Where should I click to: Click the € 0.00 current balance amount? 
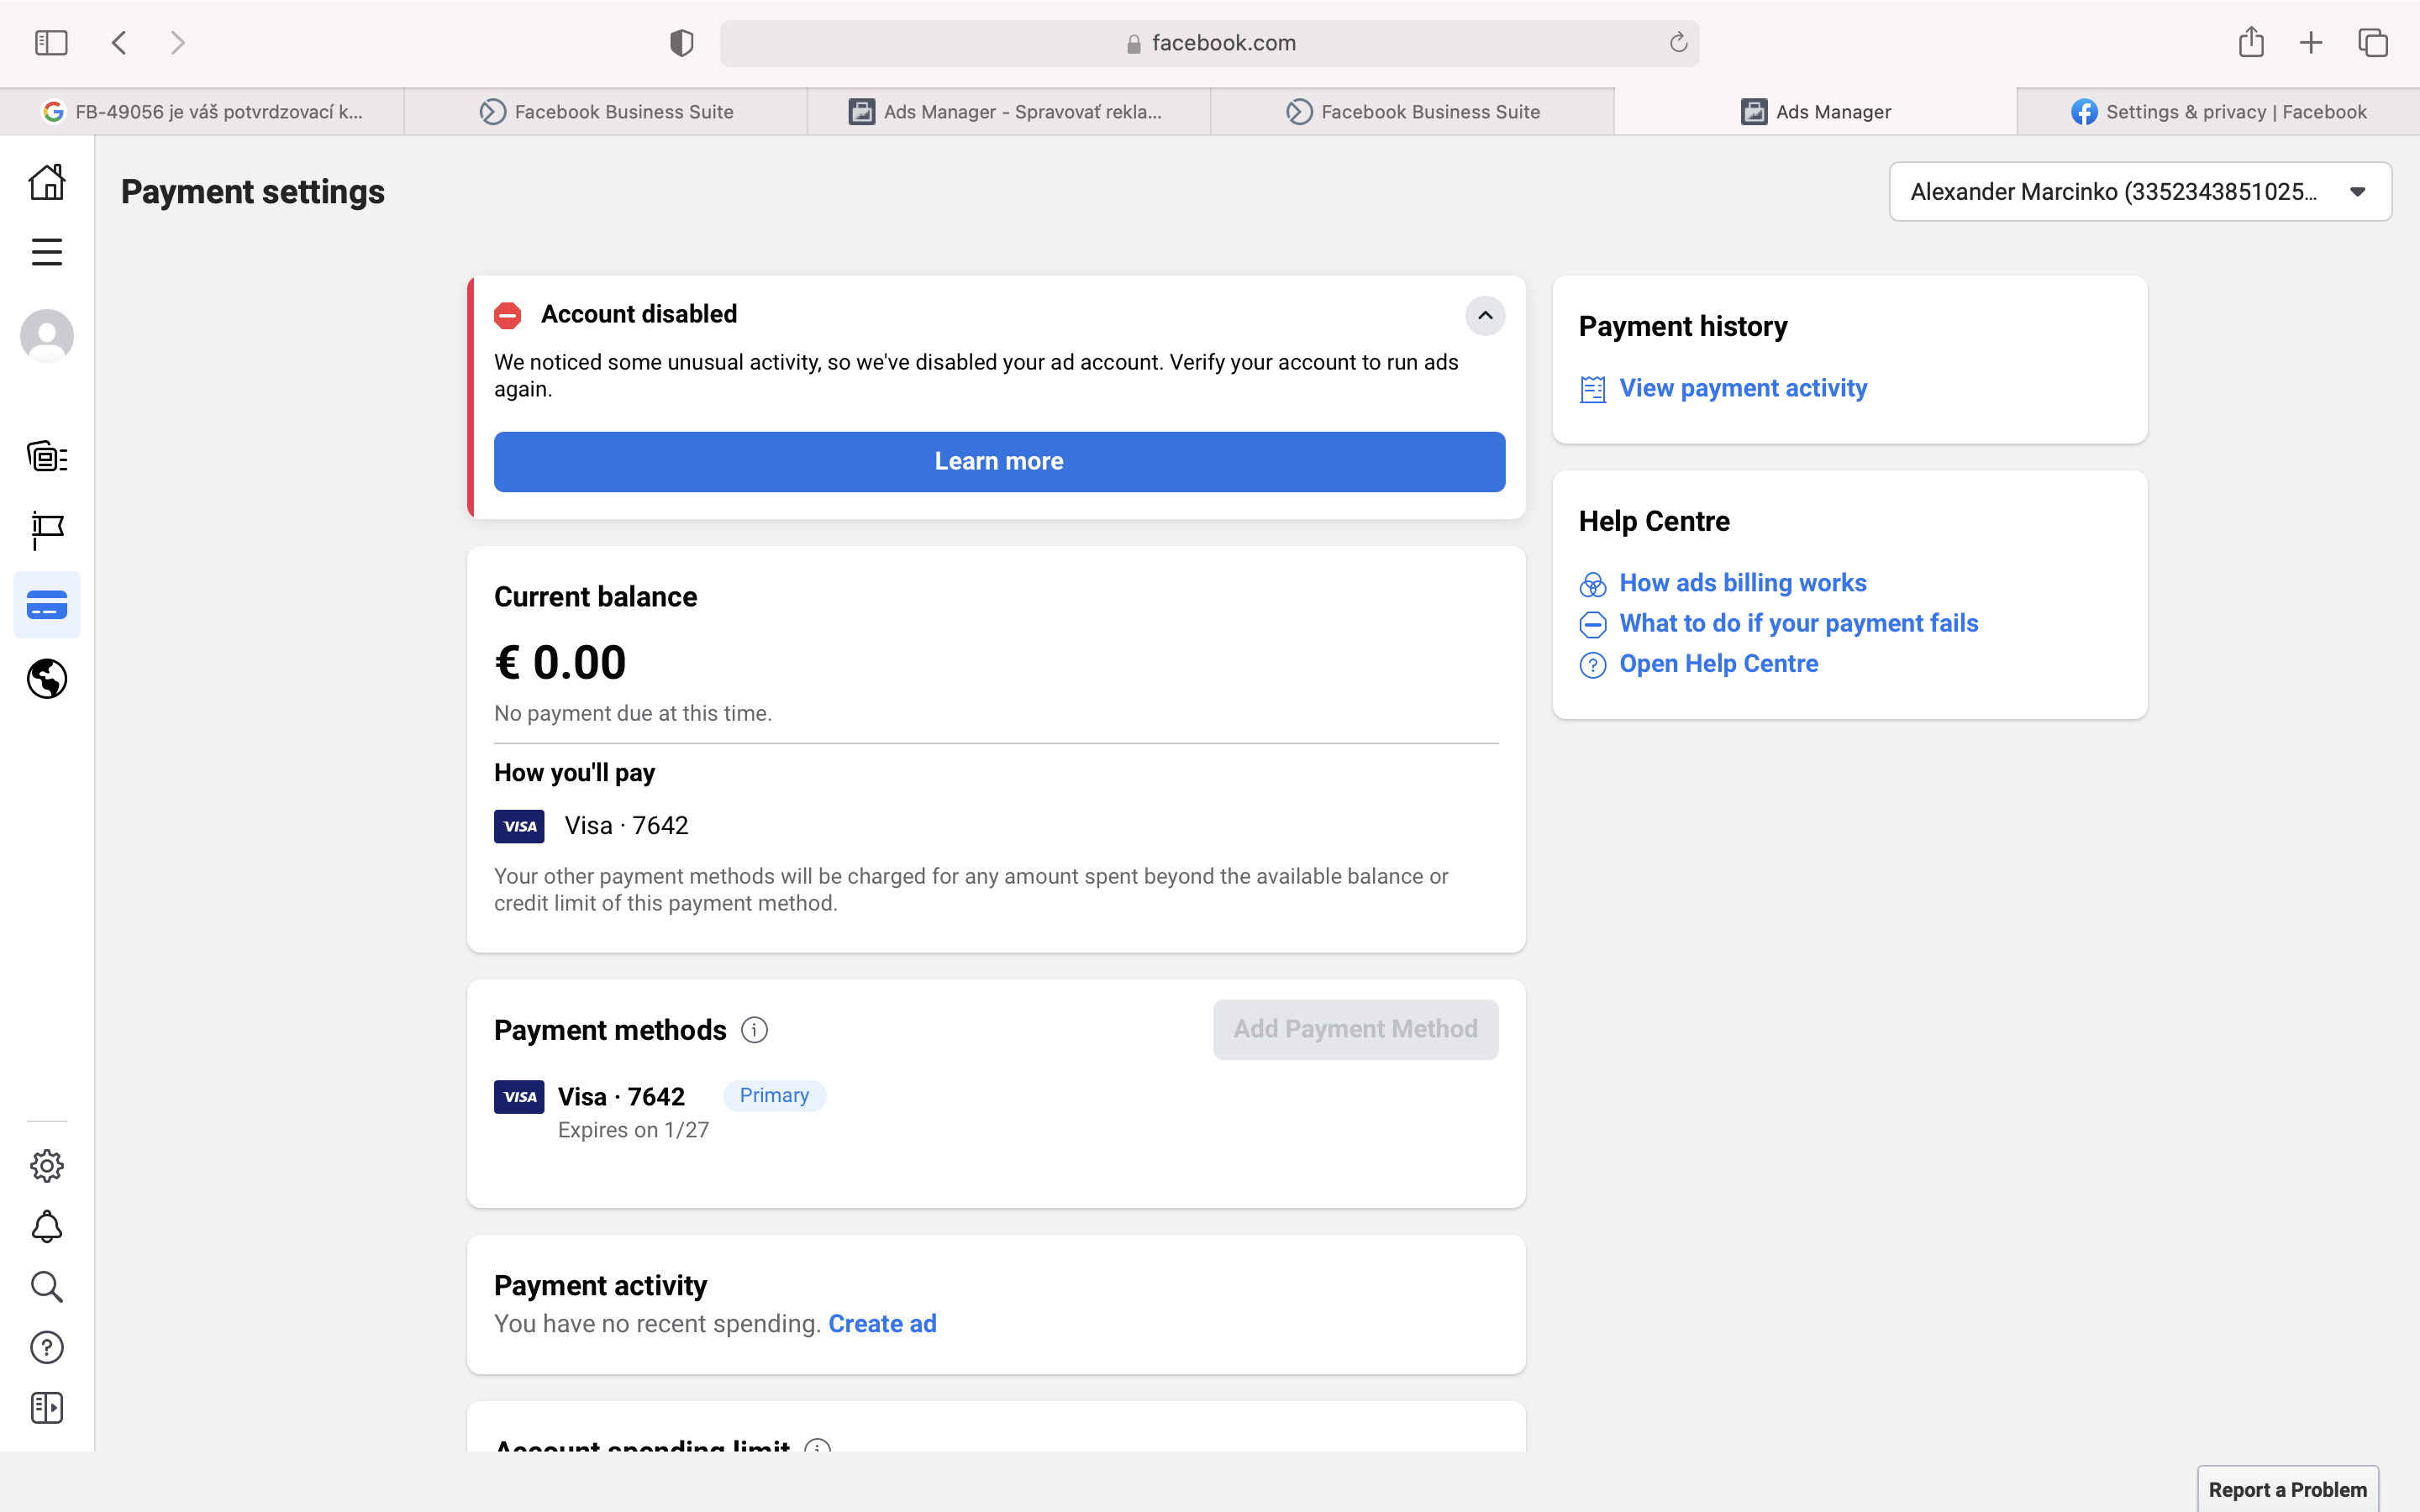coord(560,662)
